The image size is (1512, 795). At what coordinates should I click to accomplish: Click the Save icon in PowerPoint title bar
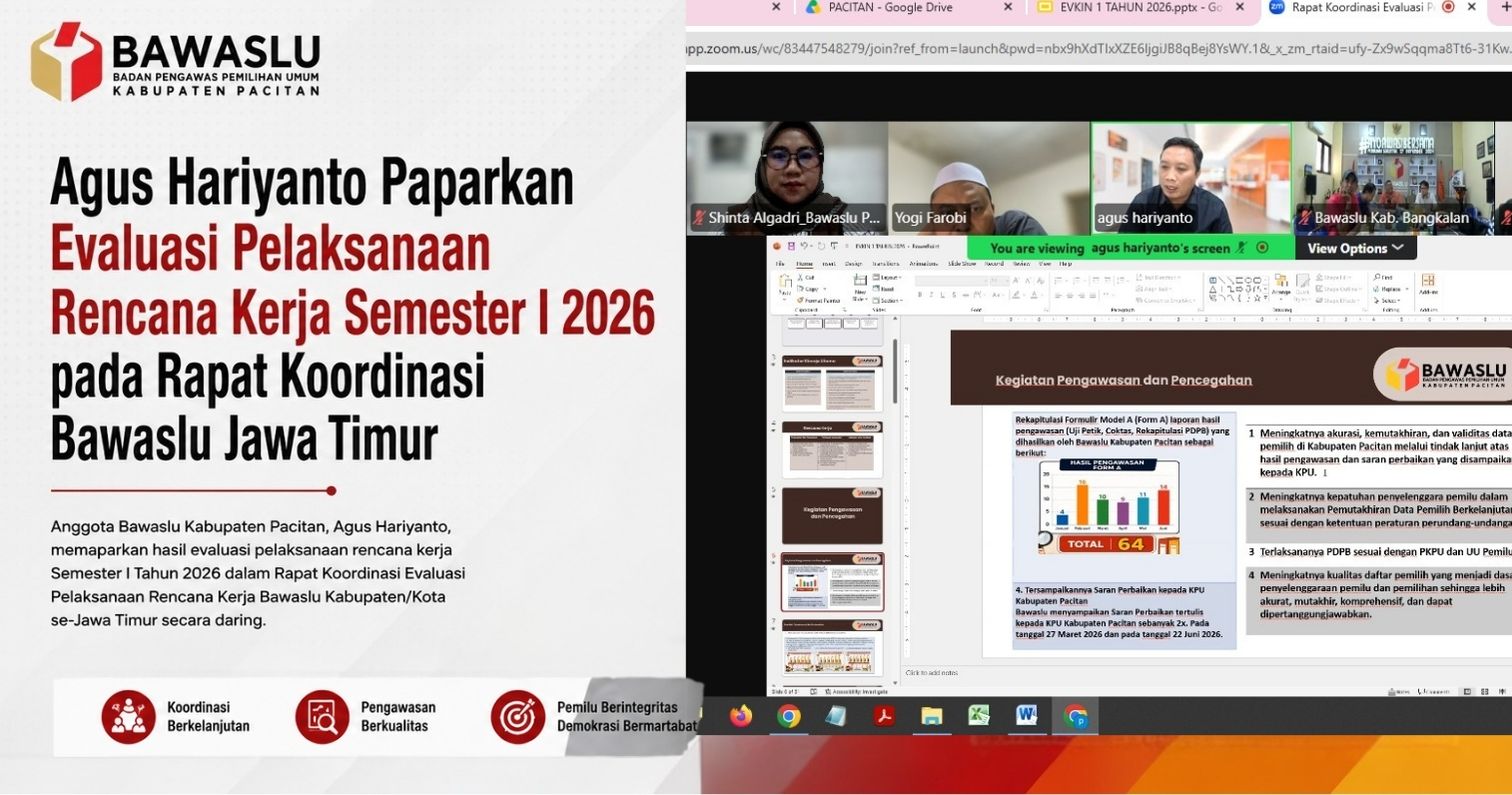pos(791,246)
